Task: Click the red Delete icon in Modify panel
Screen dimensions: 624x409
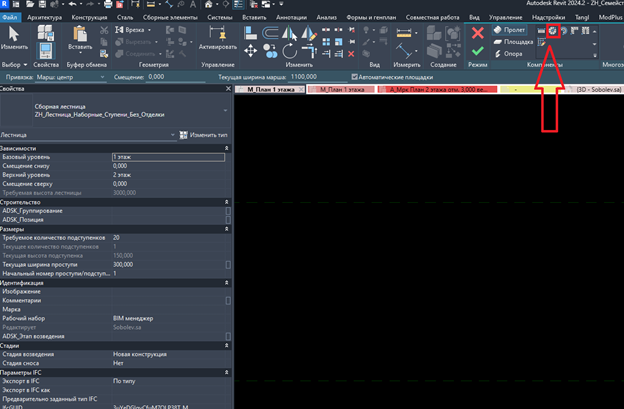Action: pos(351,54)
